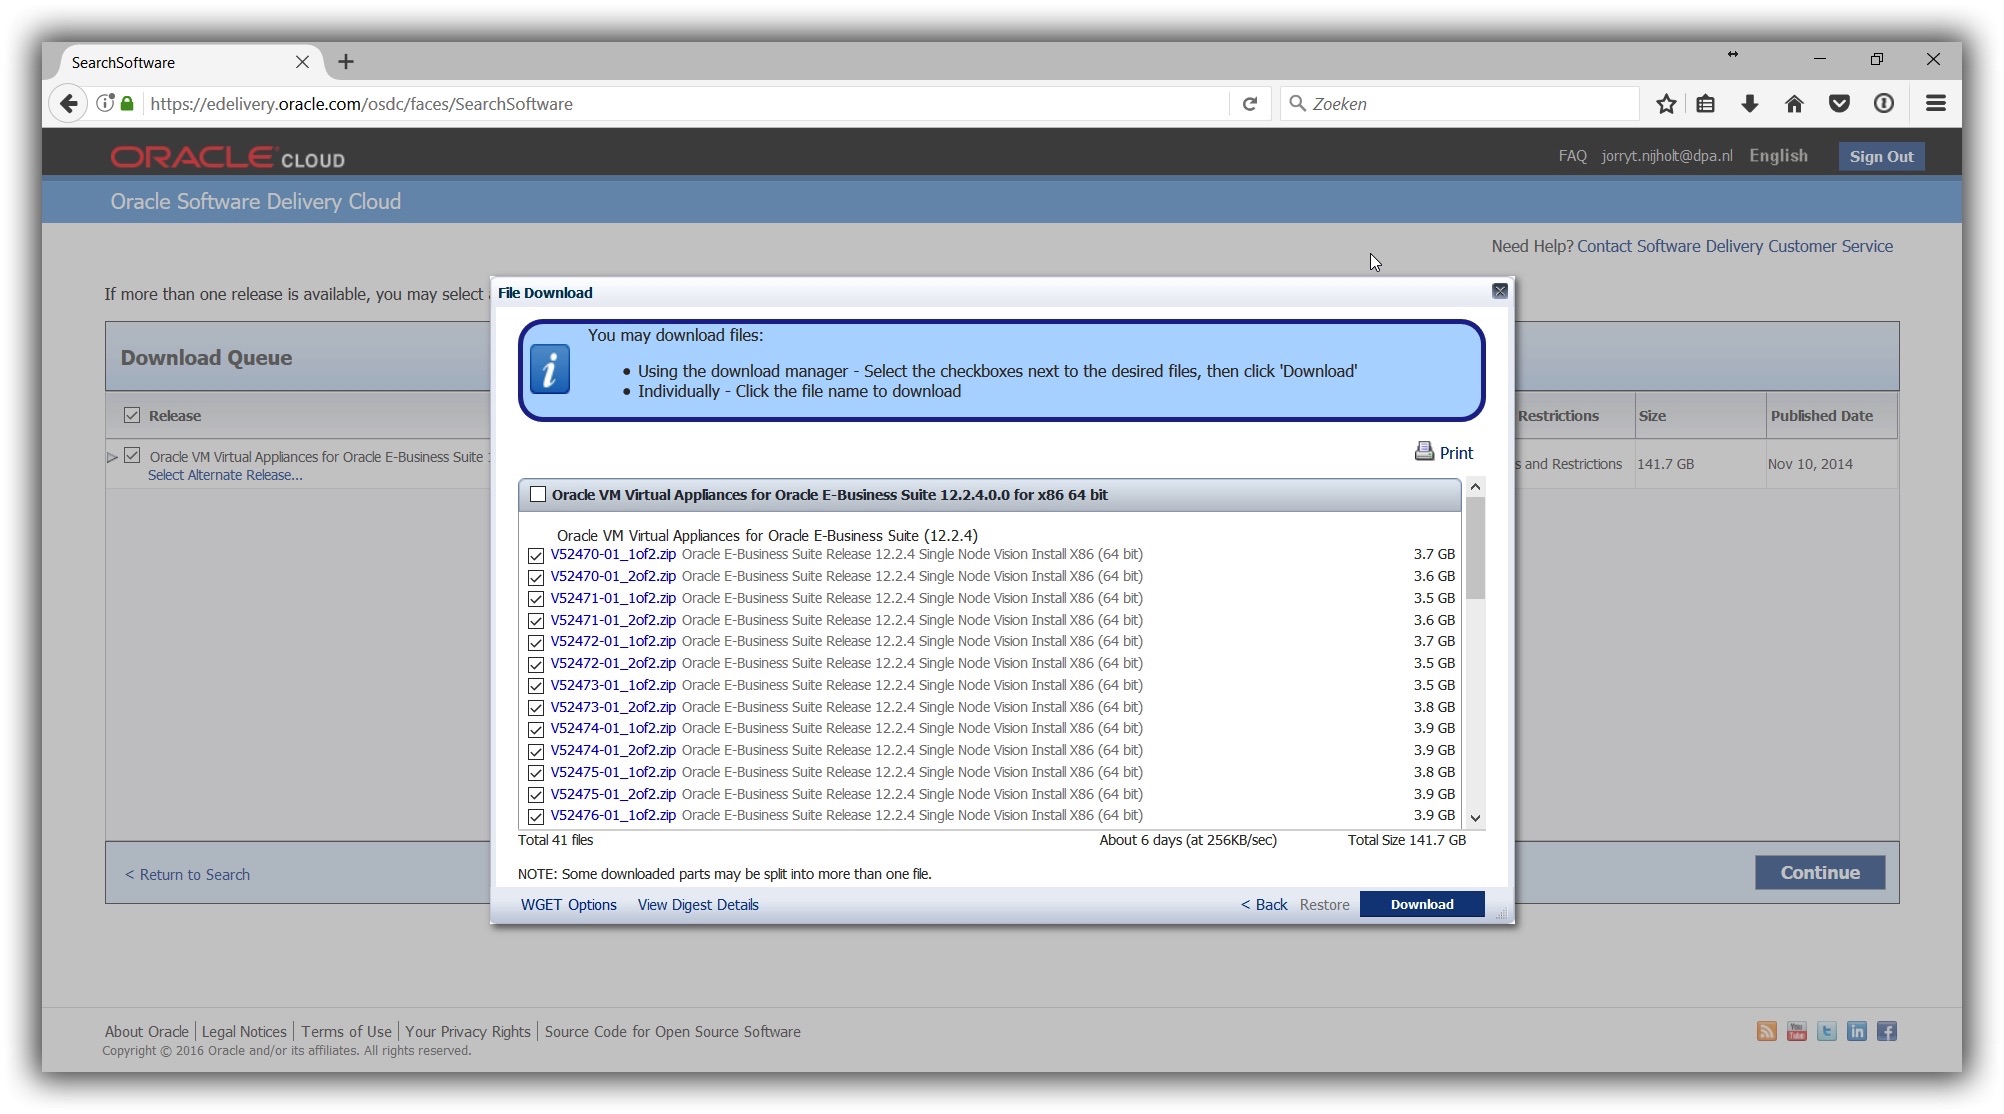Click the site identity info icon
Image resolution: width=2004 pixels, height=1114 pixels.
[x=104, y=103]
